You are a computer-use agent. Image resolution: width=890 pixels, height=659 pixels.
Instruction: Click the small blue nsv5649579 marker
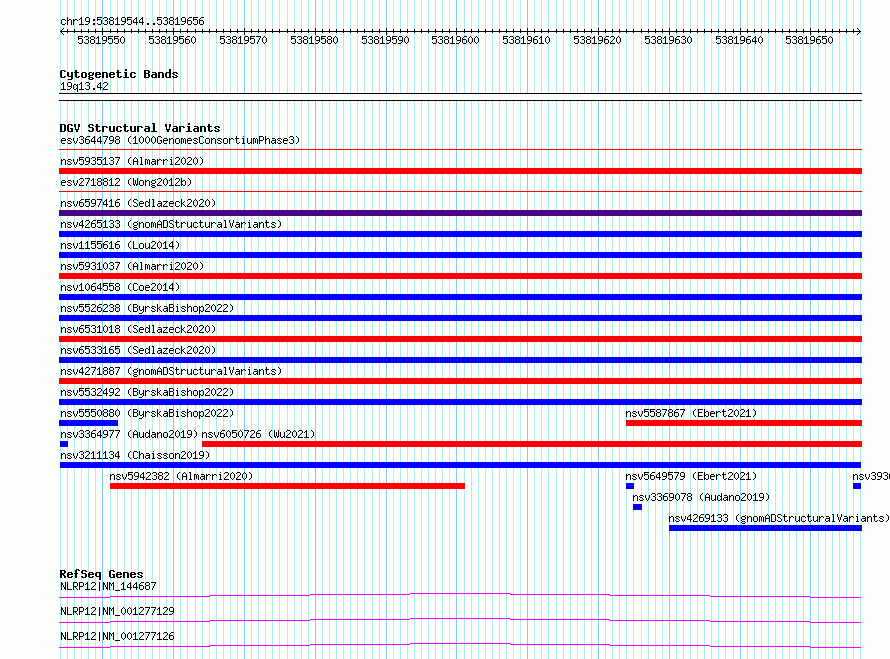(x=629, y=486)
